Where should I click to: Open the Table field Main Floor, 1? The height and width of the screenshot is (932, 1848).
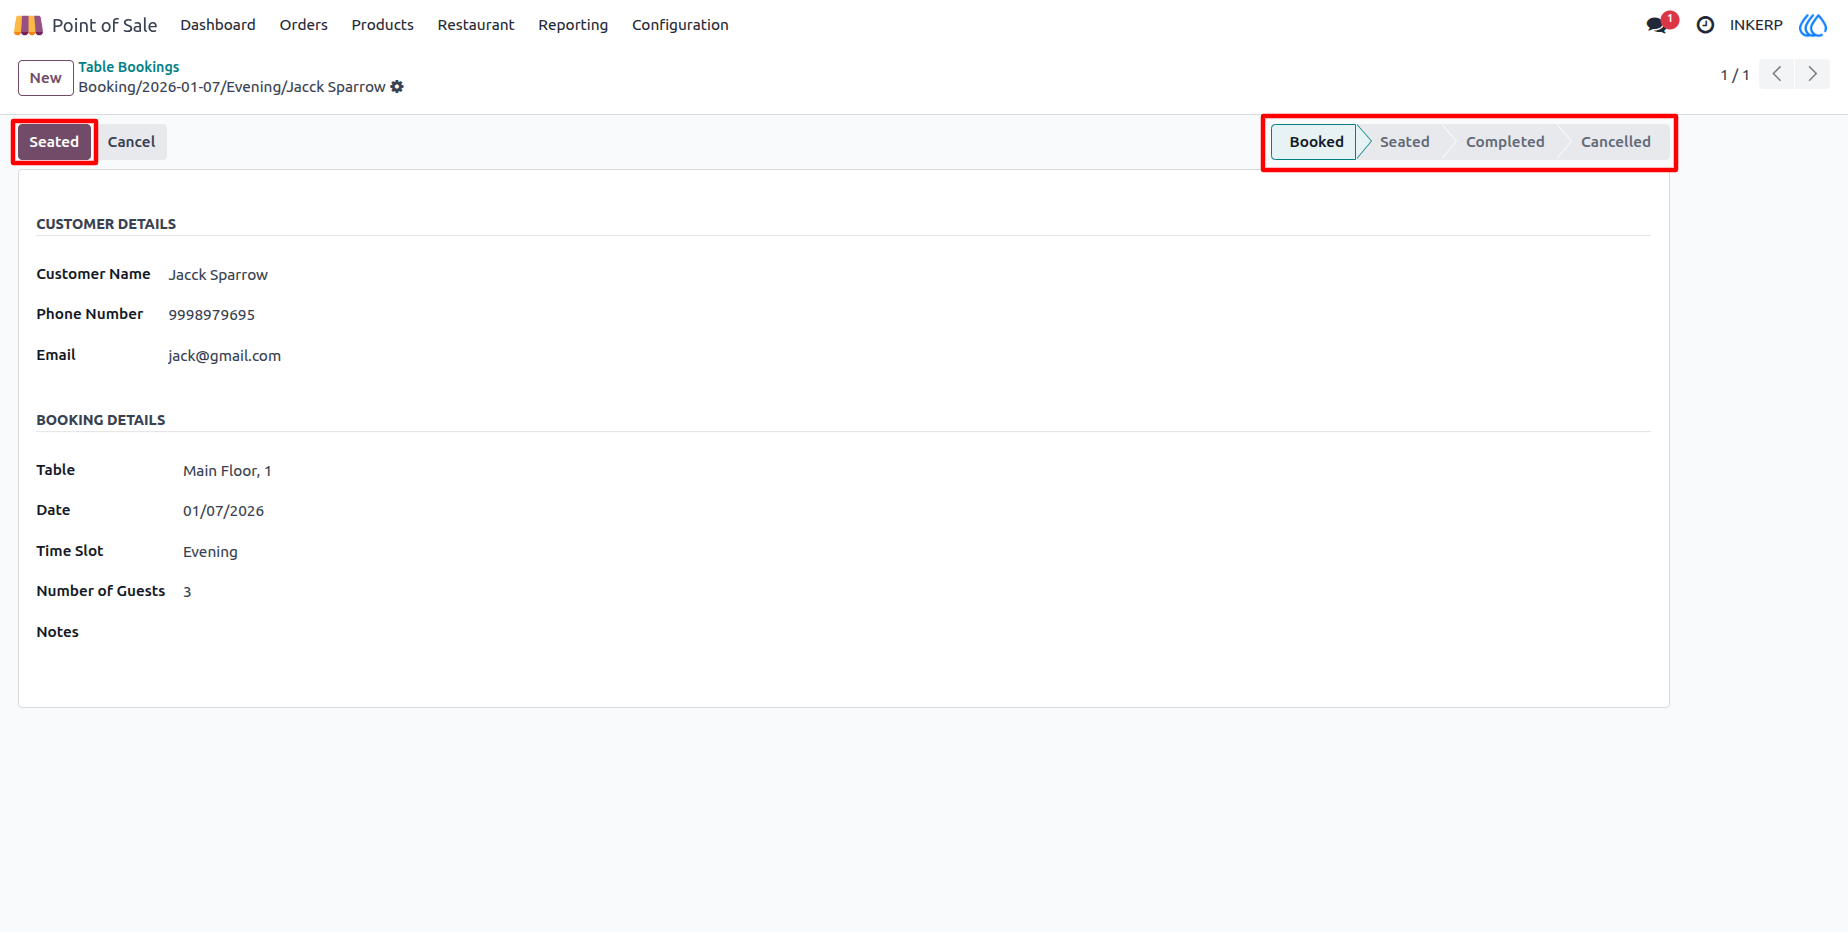point(227,471)
